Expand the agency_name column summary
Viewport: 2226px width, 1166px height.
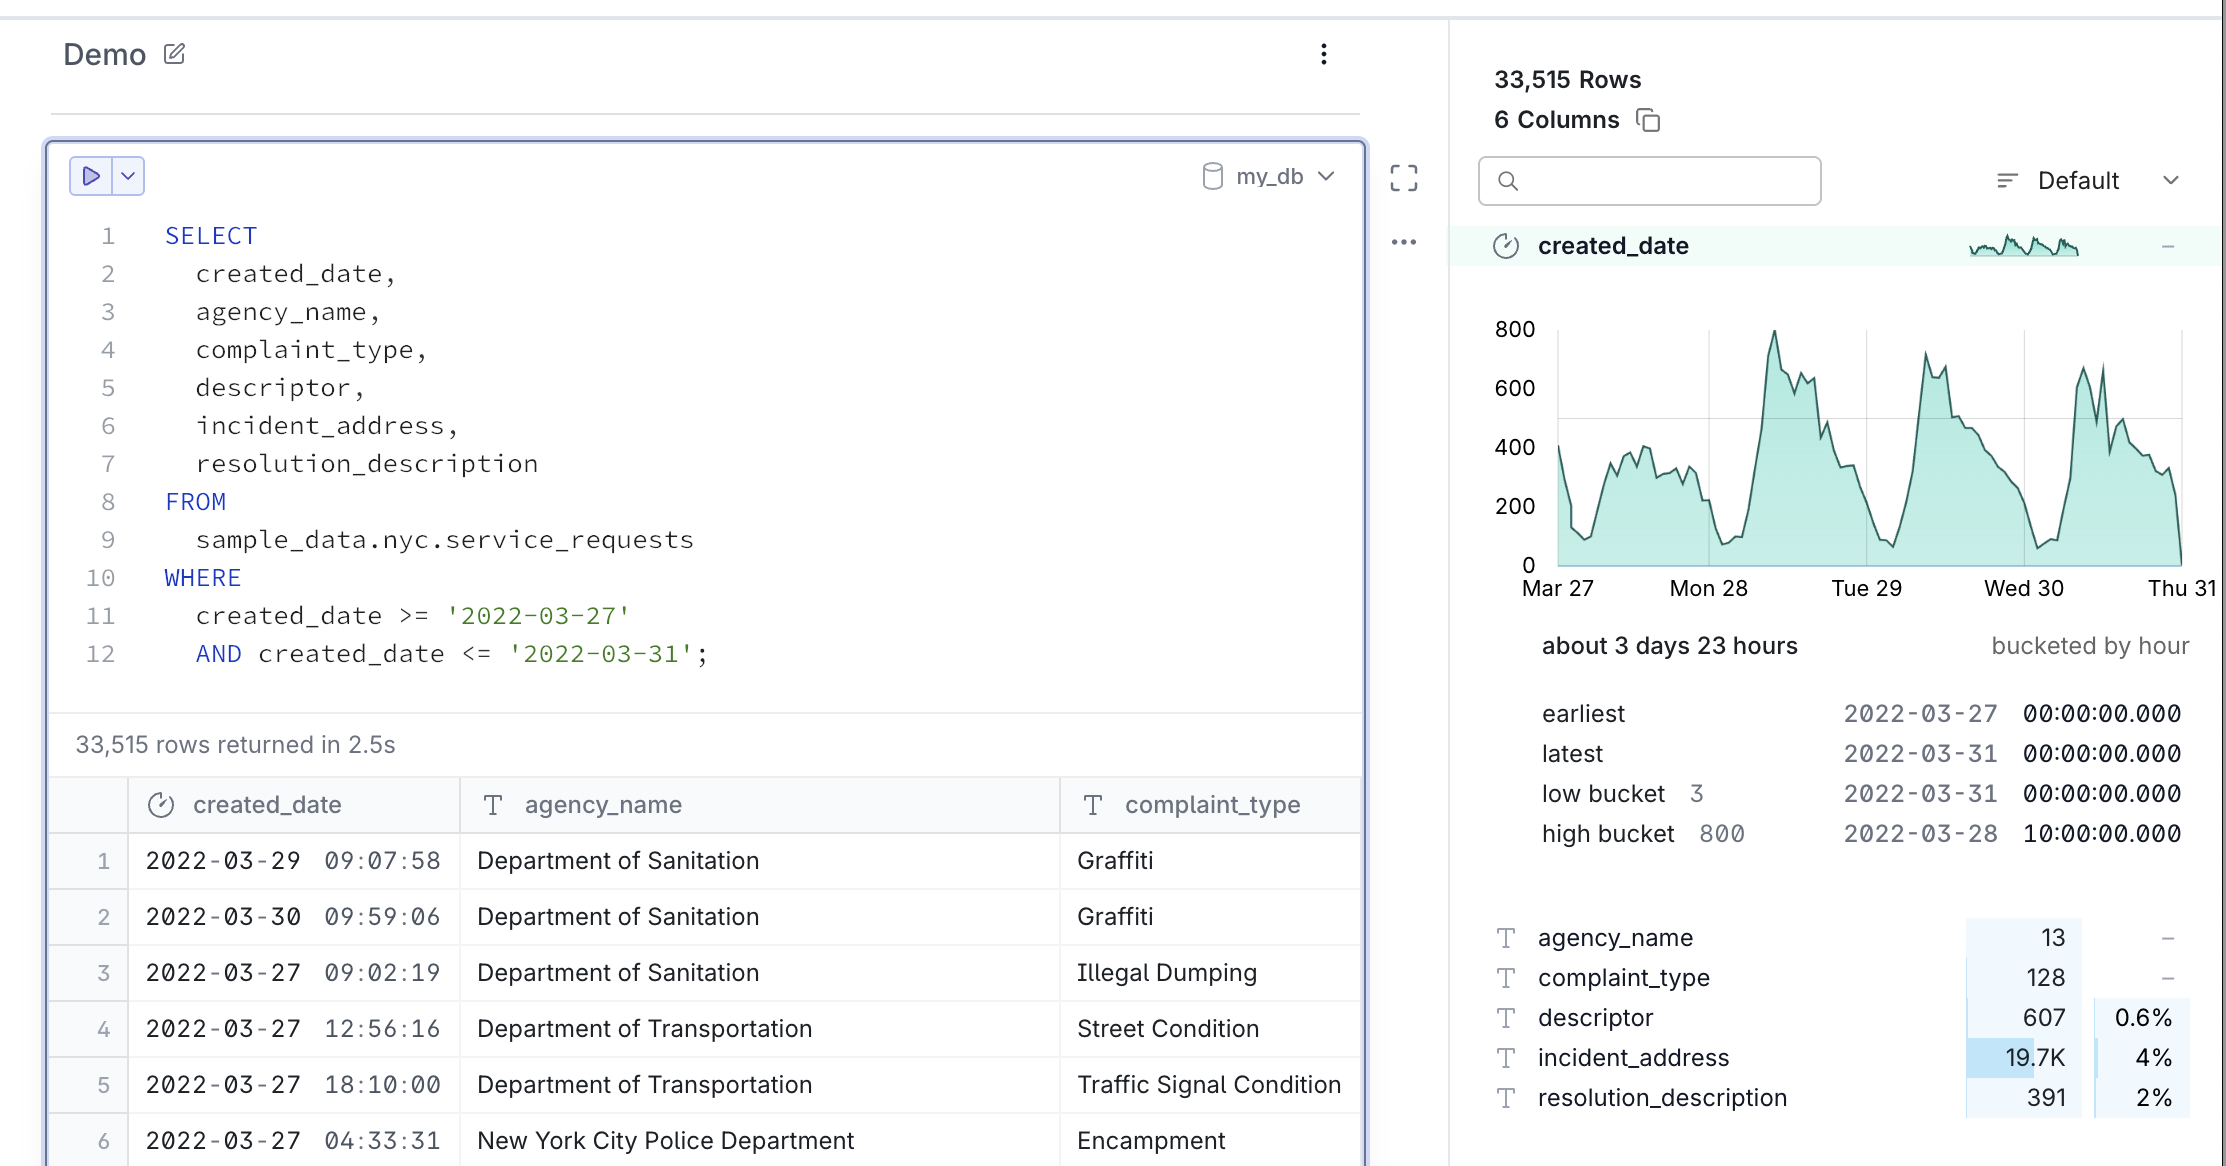point(2168,938)
